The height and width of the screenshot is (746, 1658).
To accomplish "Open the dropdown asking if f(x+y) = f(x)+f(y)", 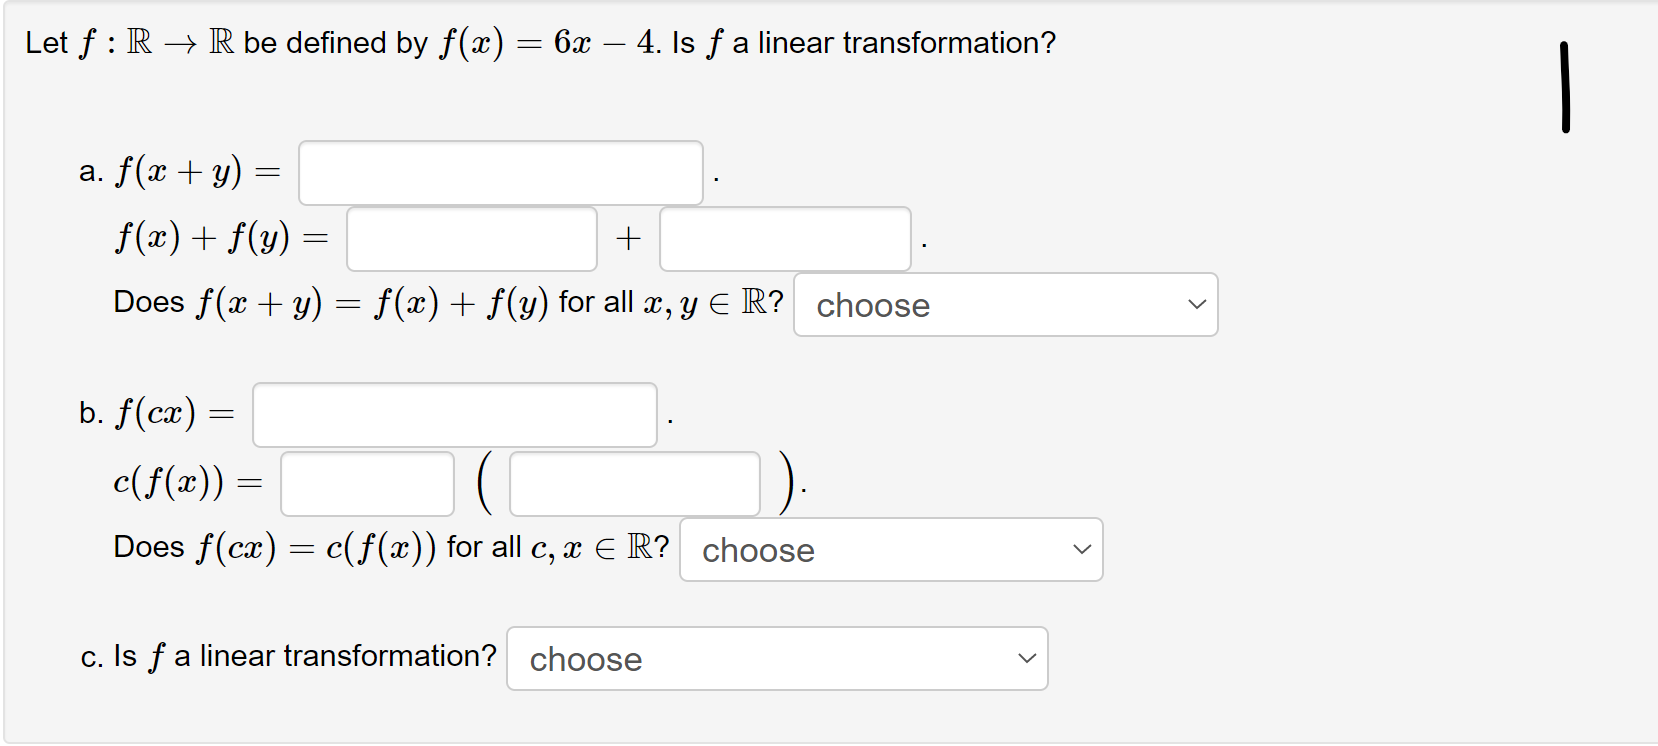I will tap(1003, 305).
